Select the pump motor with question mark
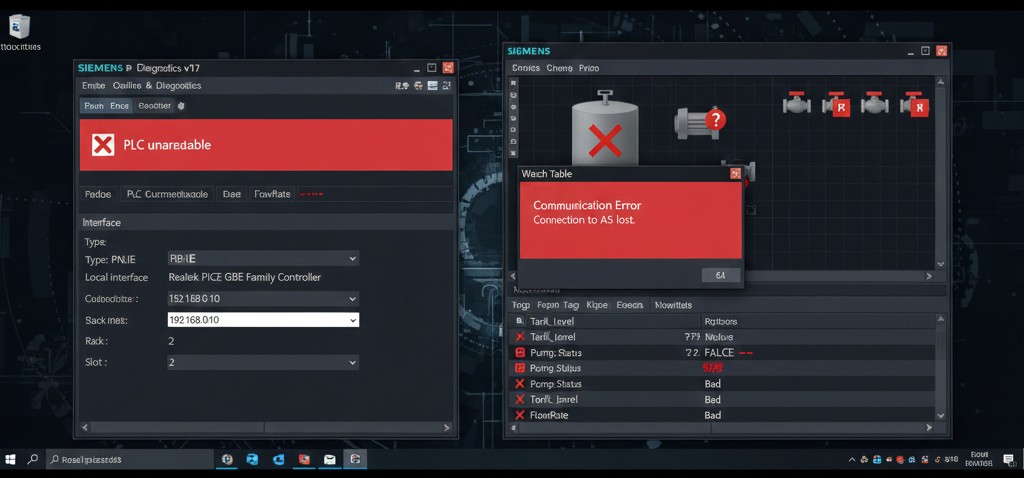 699,122
